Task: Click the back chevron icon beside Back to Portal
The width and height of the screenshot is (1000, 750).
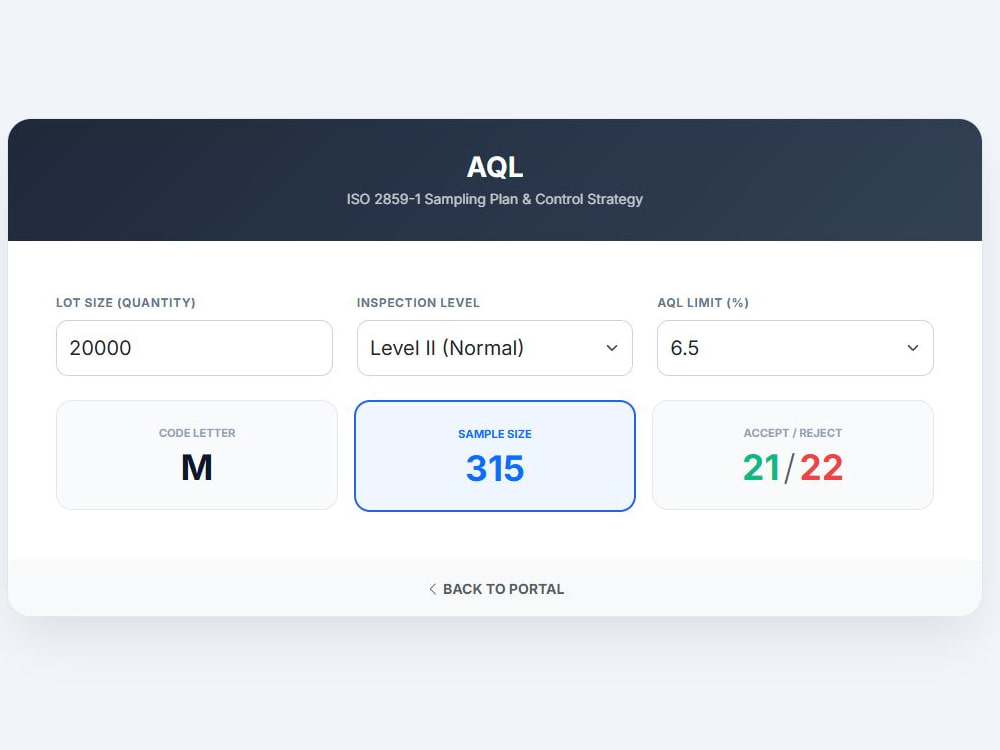Action: point(432,589)
